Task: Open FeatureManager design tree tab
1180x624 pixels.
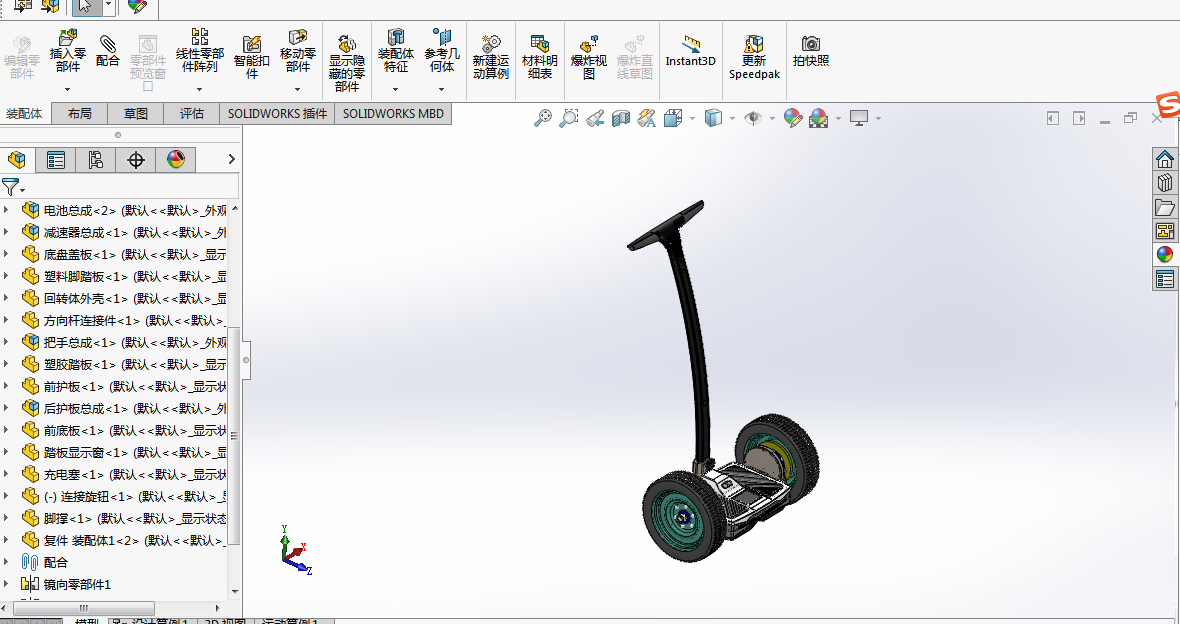Action: [17, 160]
